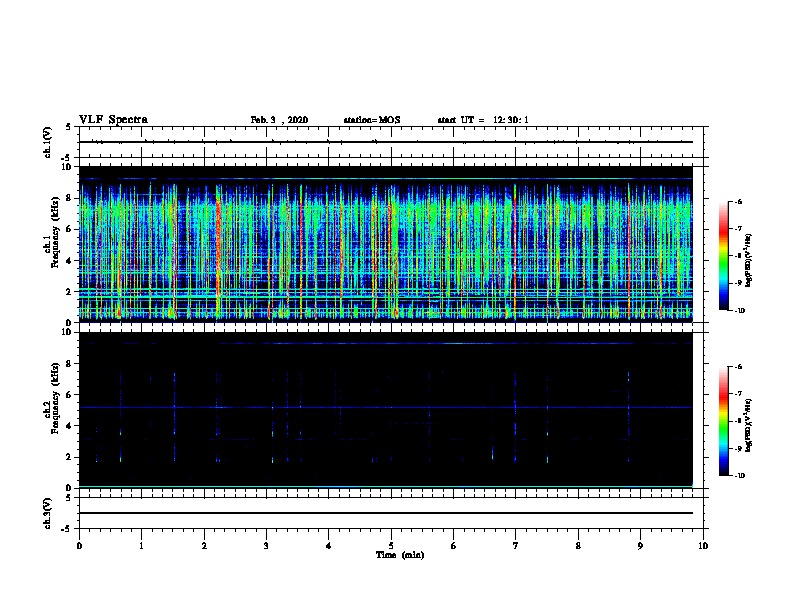The width and height of the screenshot is (792, 612).
Task: Select the date text 'Feb. 3, 2020'
Action: 279,120
